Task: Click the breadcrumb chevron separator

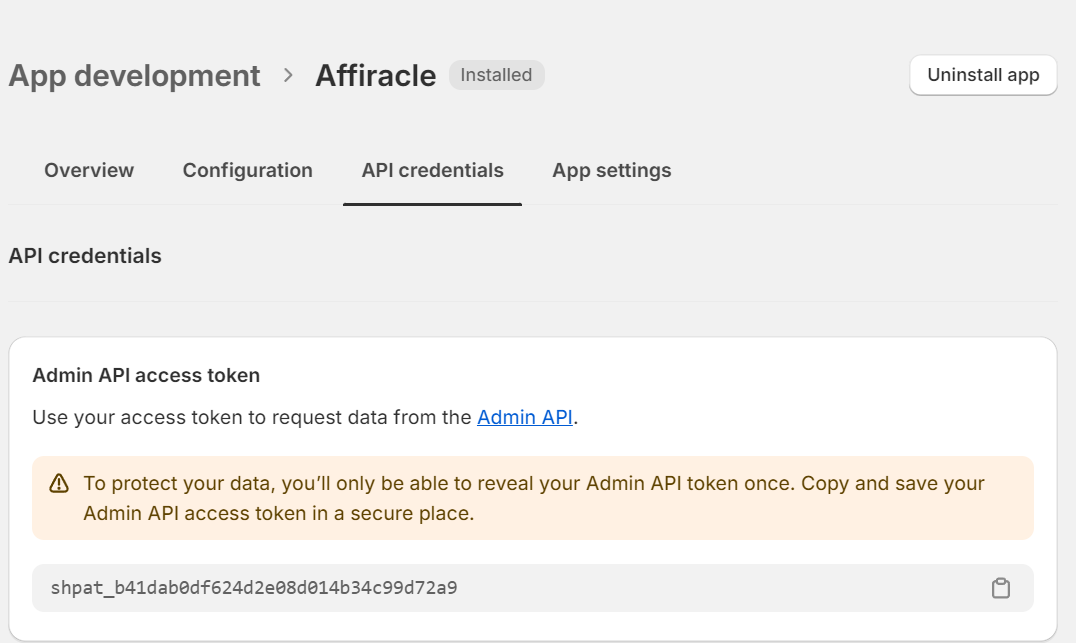Action: pos(288,75)
